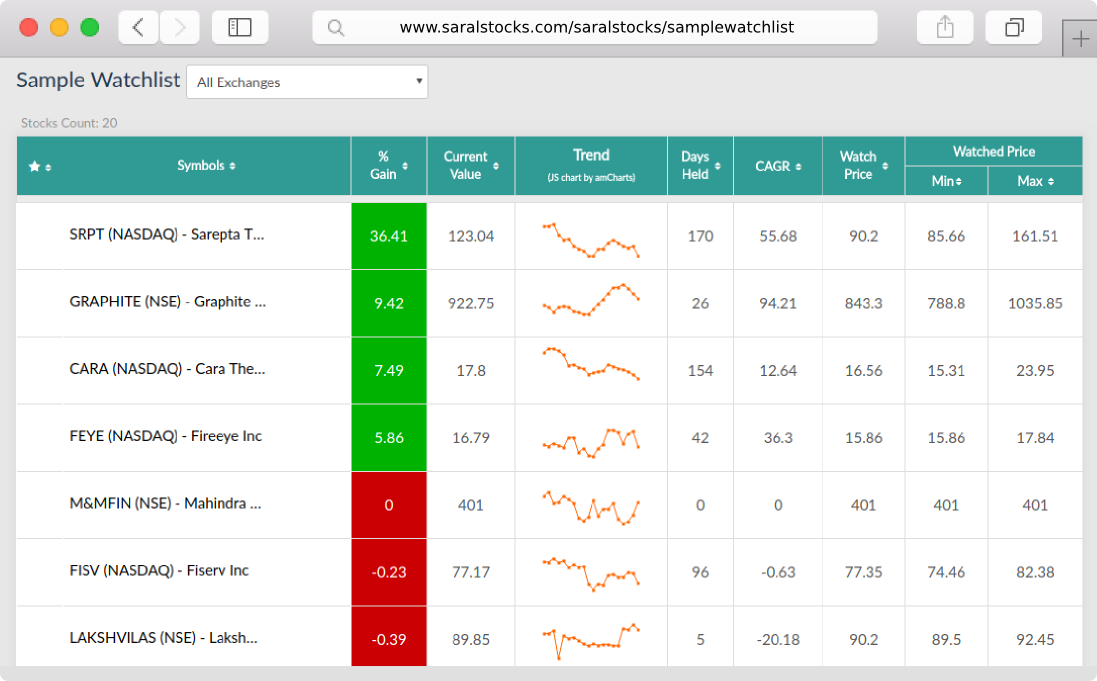Sort table by CAGR column
This screenshot has width=1097, height=681.
(778, 166)
